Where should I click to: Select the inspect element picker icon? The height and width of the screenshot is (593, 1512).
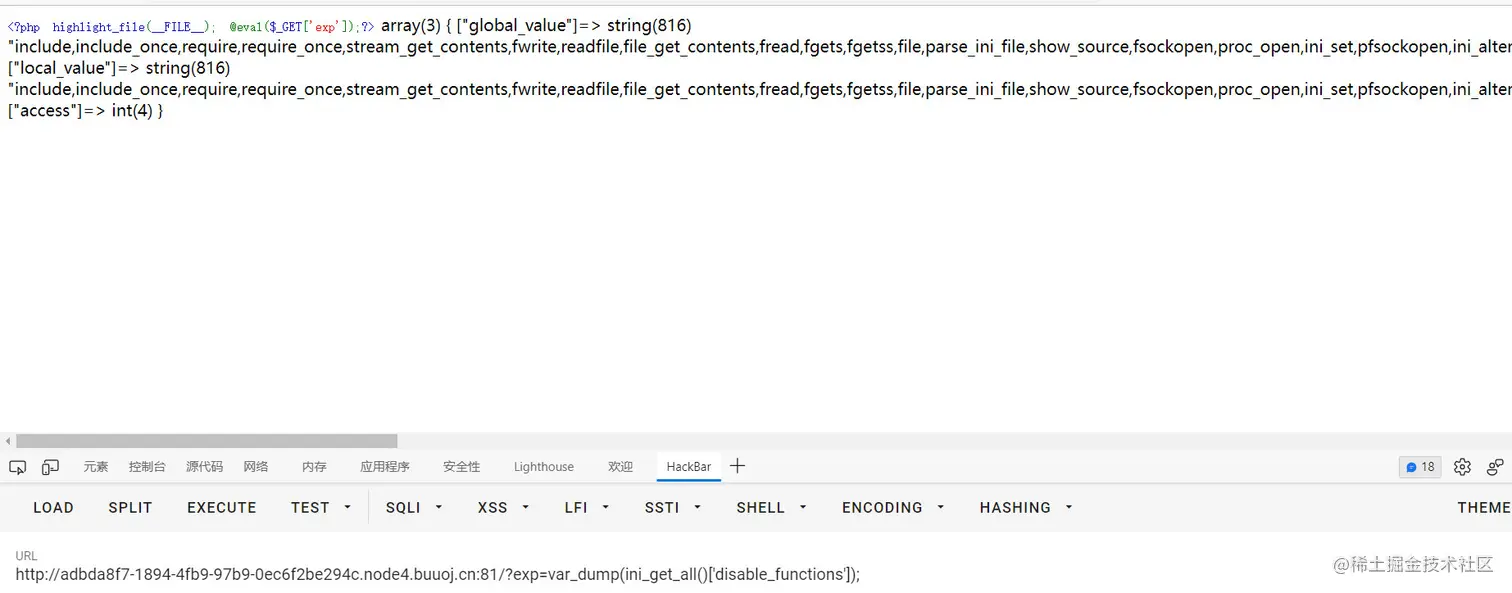[17, 467]
